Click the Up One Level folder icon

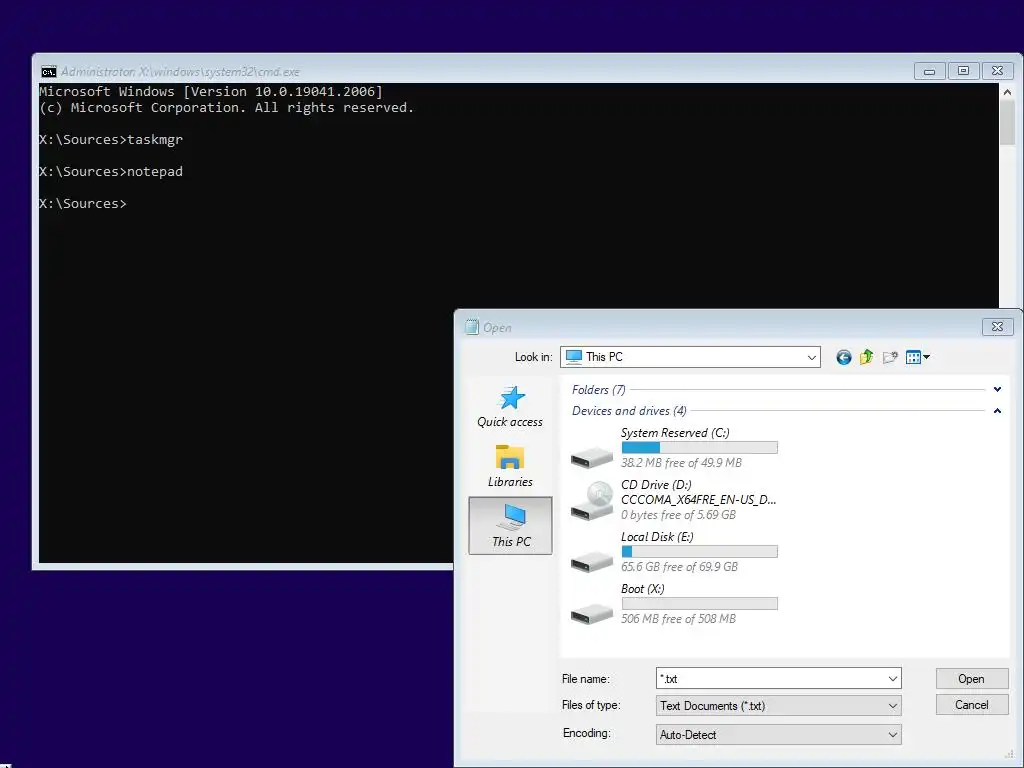point(866,357)
